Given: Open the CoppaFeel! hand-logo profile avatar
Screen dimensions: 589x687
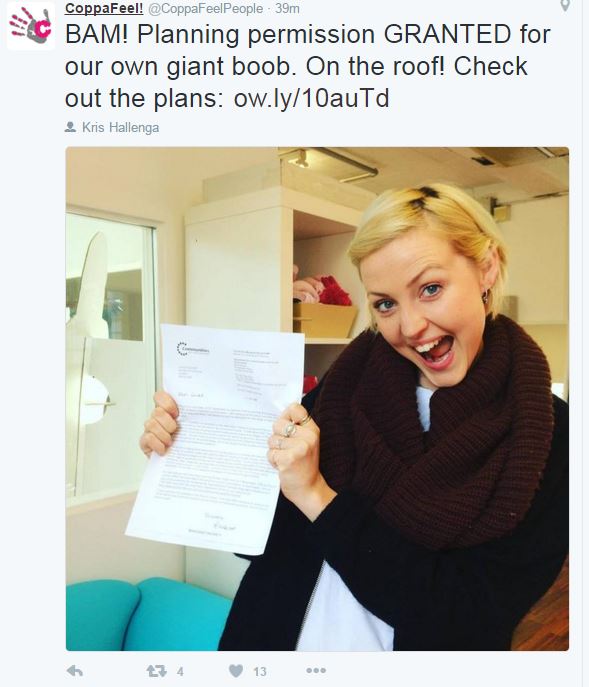Looking at the screenshot, I should coord(31,27).
